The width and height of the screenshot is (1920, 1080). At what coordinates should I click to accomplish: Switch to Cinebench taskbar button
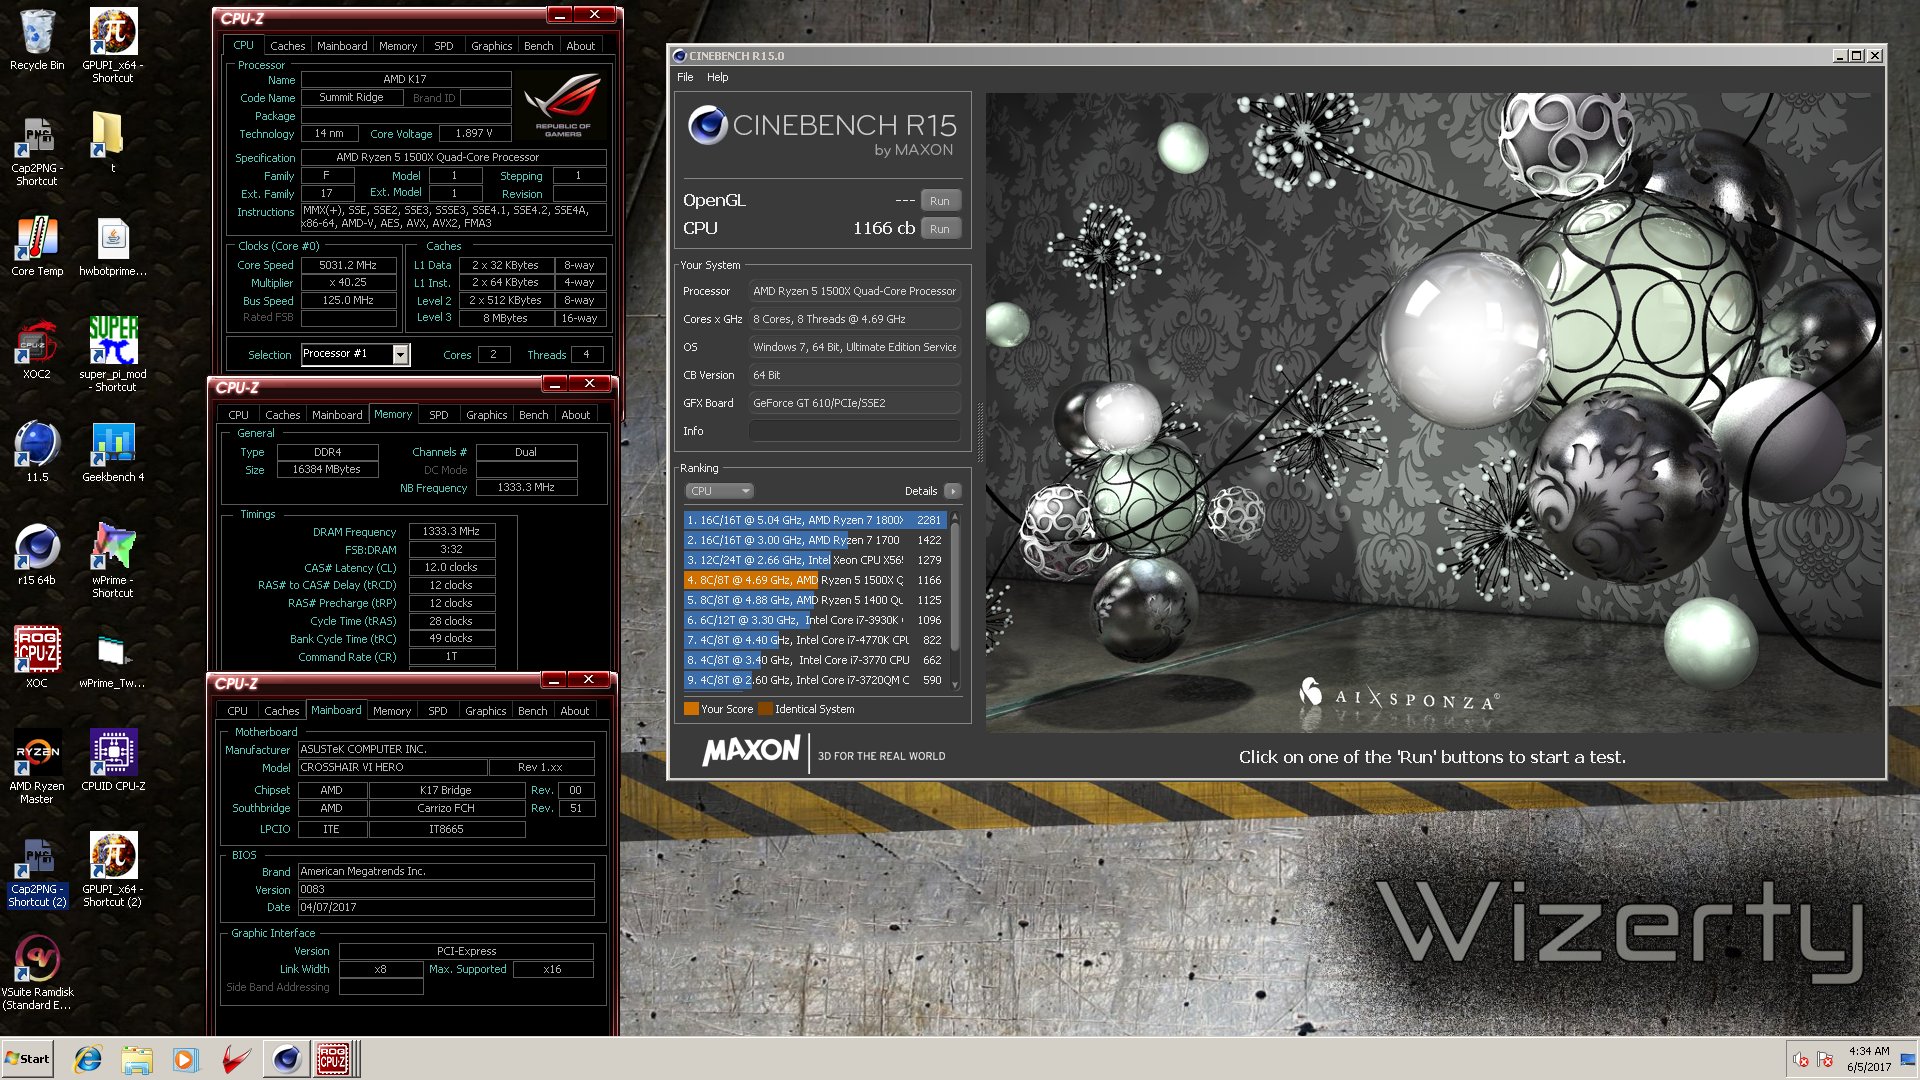pos(286,1059)
